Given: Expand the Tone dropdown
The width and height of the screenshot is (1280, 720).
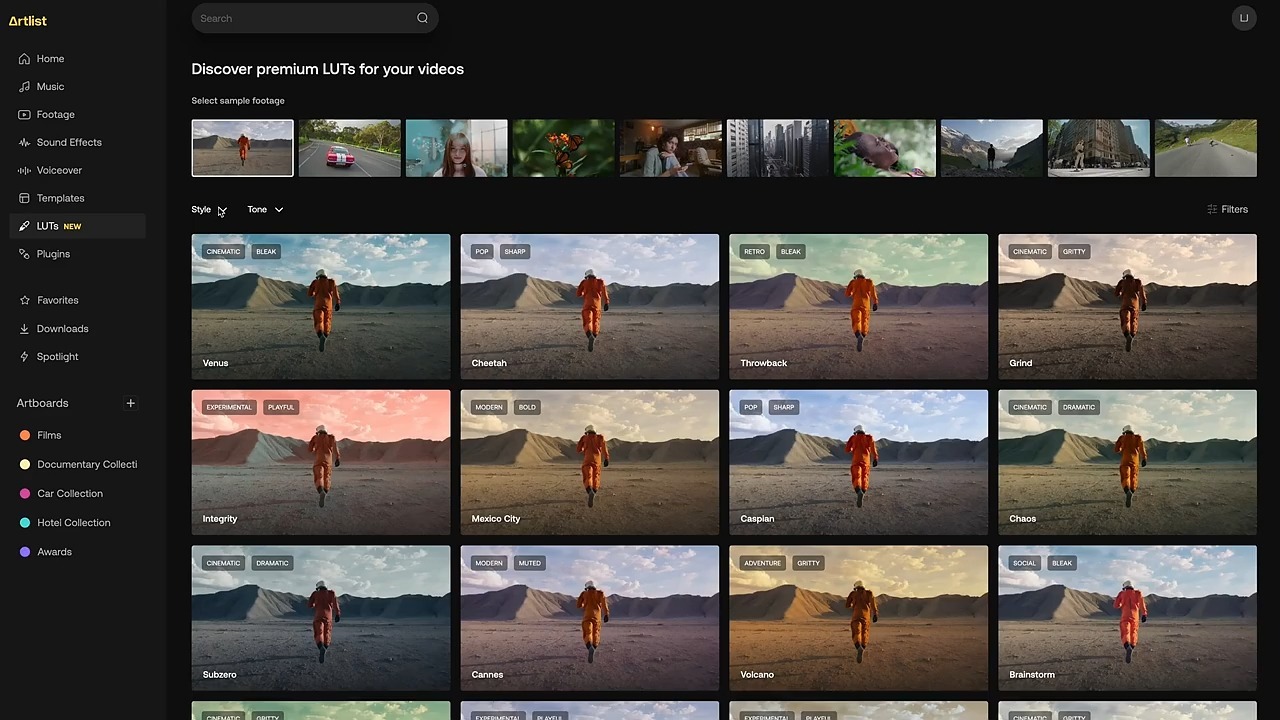Looking at the screenshot, I should coord(265,209).
